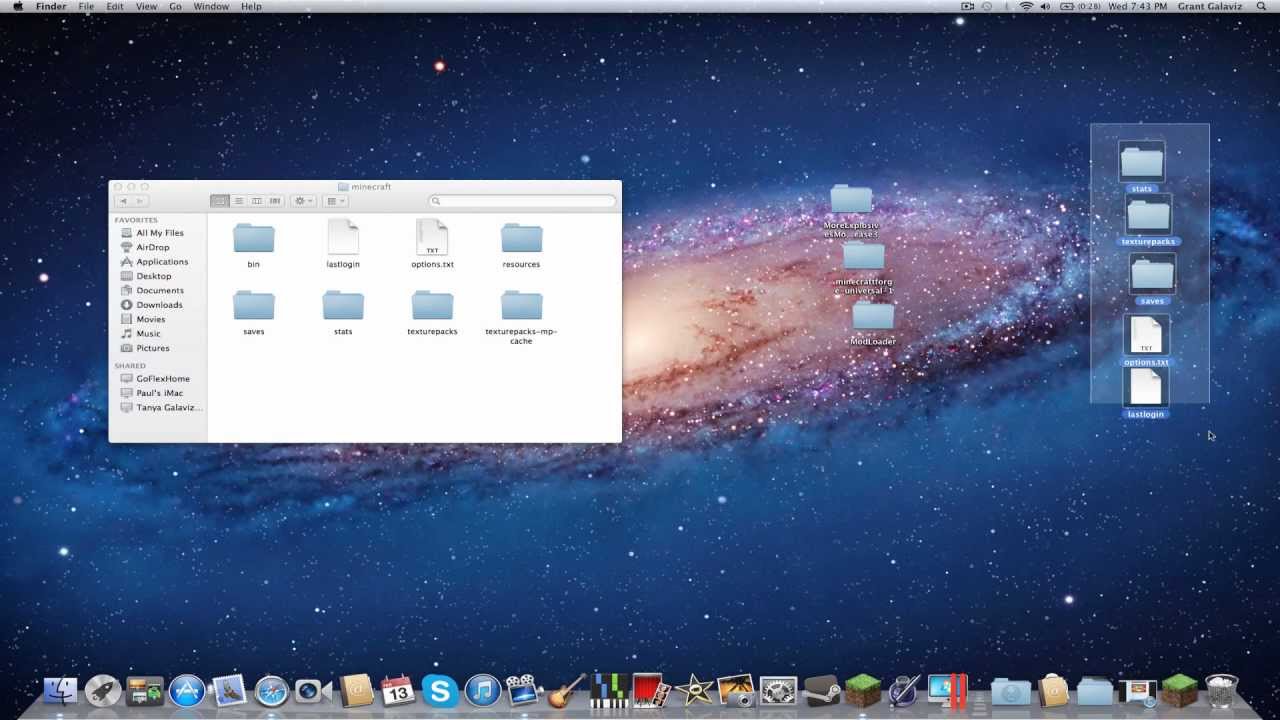
Task: Select the highlighted texturepacks folder on desktop
Action: [1149, 220]
